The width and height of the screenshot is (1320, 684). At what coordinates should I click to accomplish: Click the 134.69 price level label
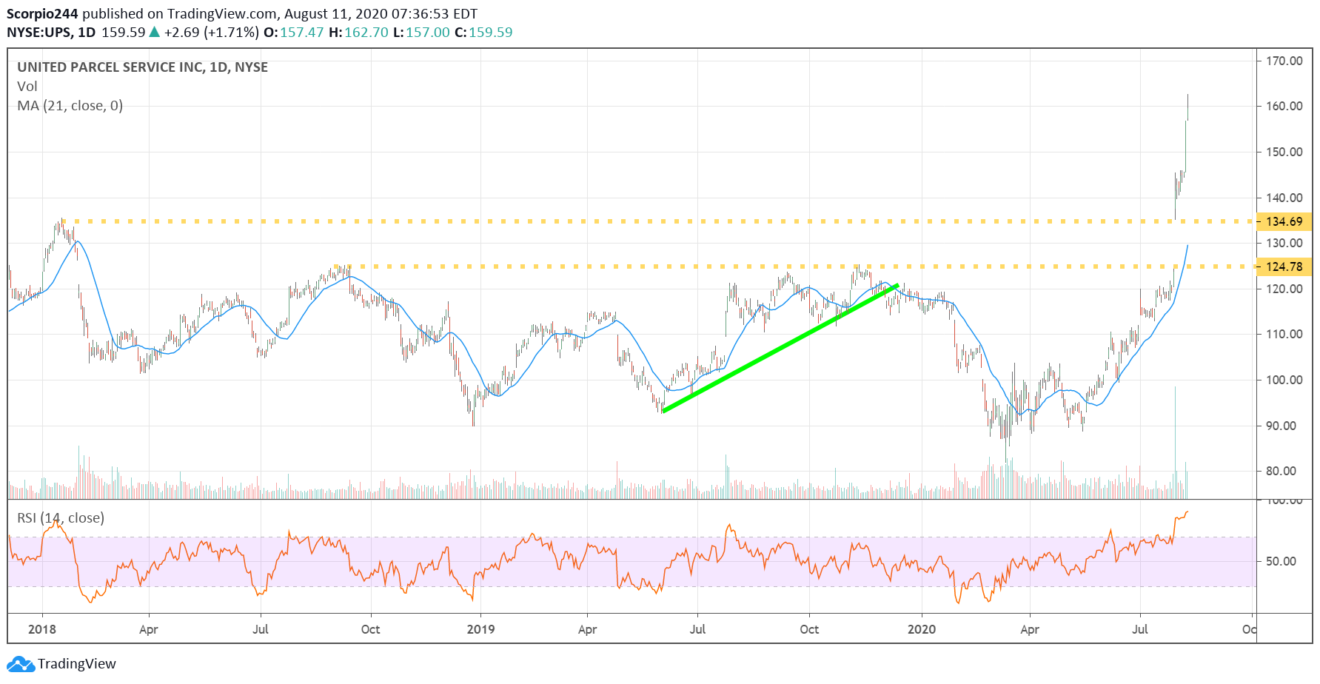click(x=1282, y=220)
